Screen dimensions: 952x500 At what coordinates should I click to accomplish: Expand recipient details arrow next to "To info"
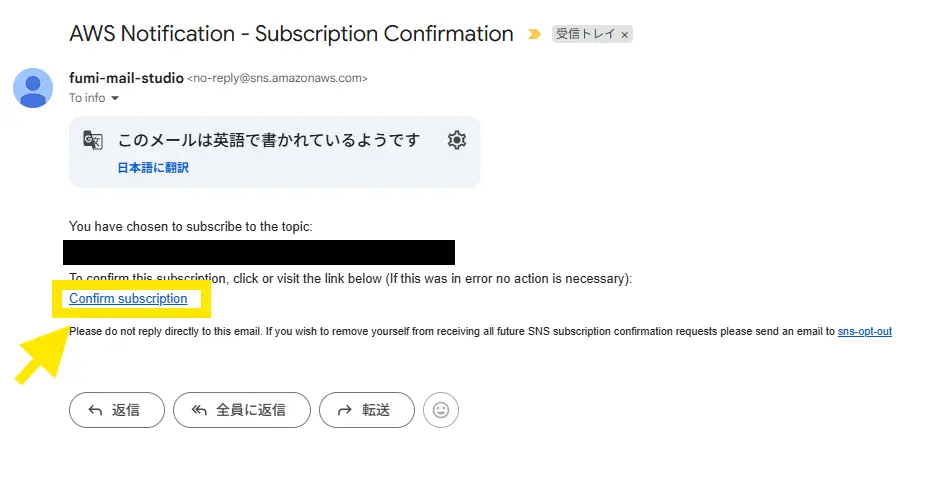click(115, 98)
